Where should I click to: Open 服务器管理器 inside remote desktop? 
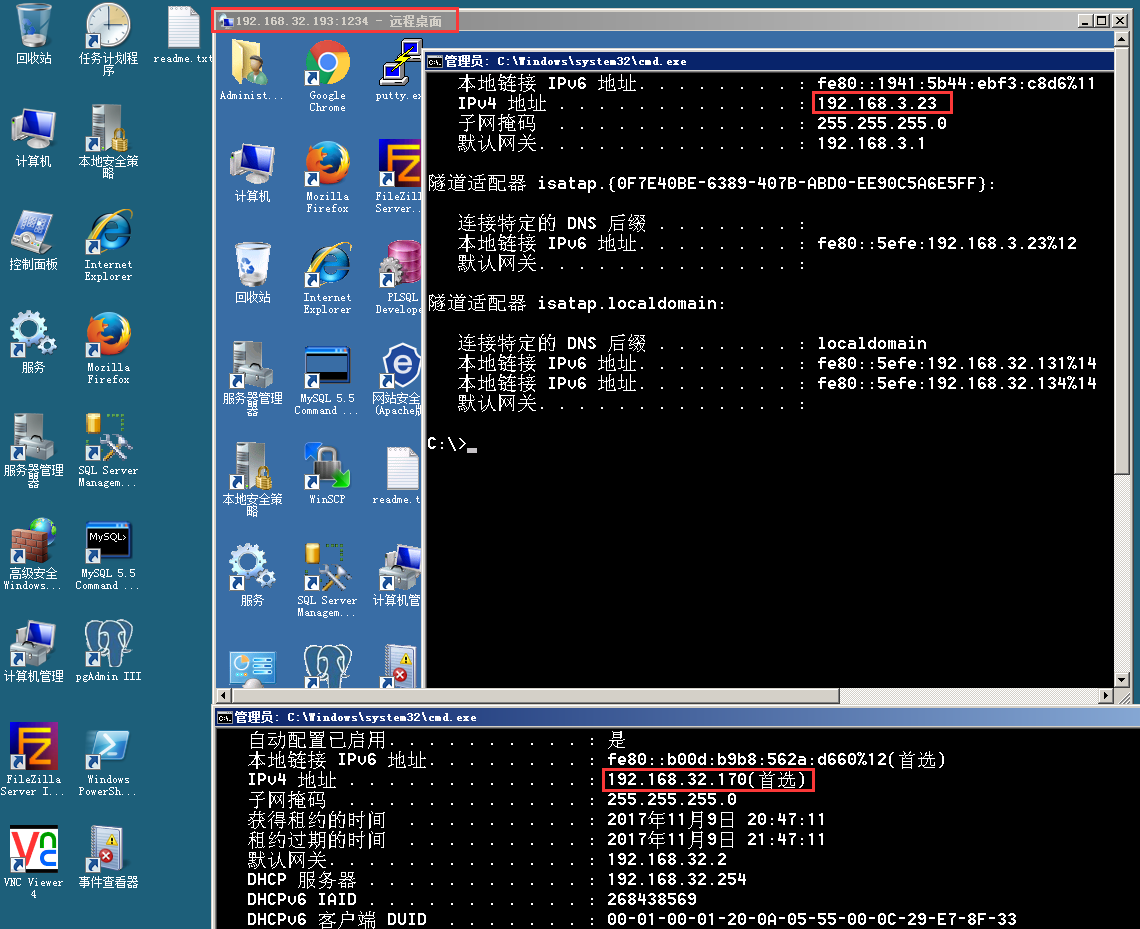[x=252, y=380]
